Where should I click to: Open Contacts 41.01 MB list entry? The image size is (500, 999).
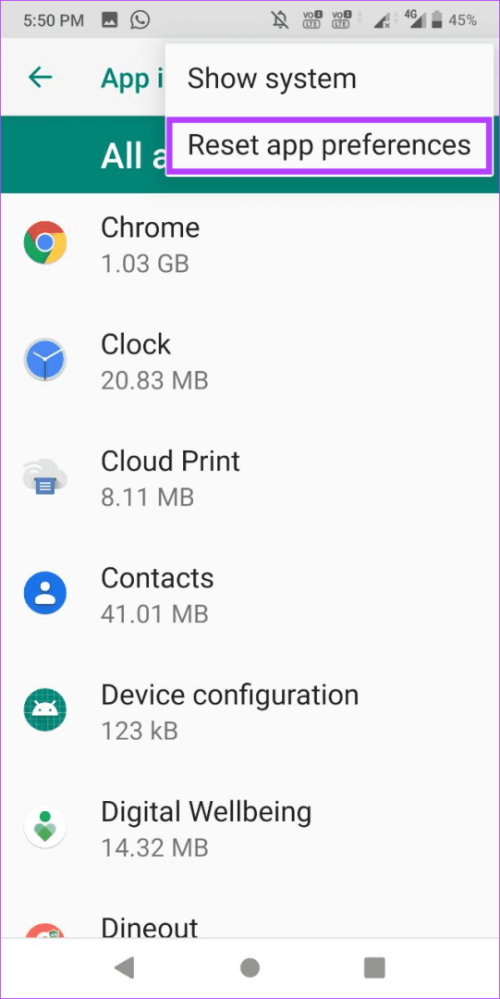(250, 595)
